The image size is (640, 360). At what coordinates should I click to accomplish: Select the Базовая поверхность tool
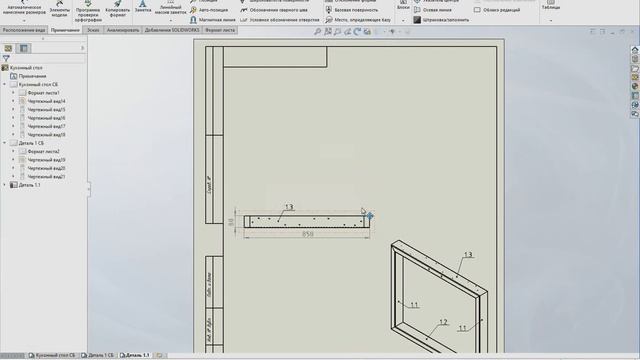tap(351, 10)
